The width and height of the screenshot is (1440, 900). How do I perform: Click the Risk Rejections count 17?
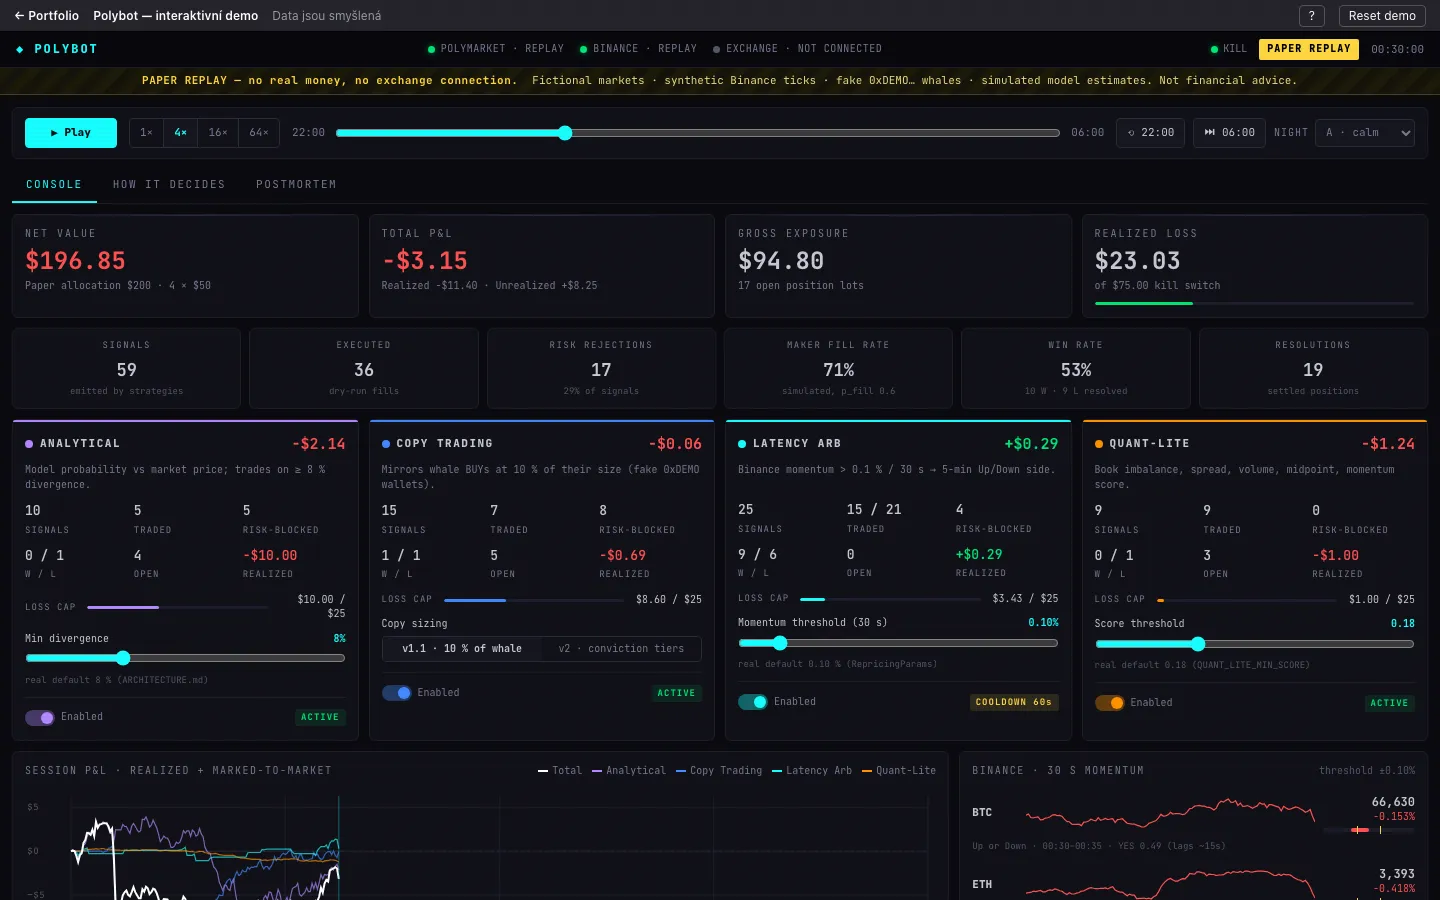click(x=601, y=370)
